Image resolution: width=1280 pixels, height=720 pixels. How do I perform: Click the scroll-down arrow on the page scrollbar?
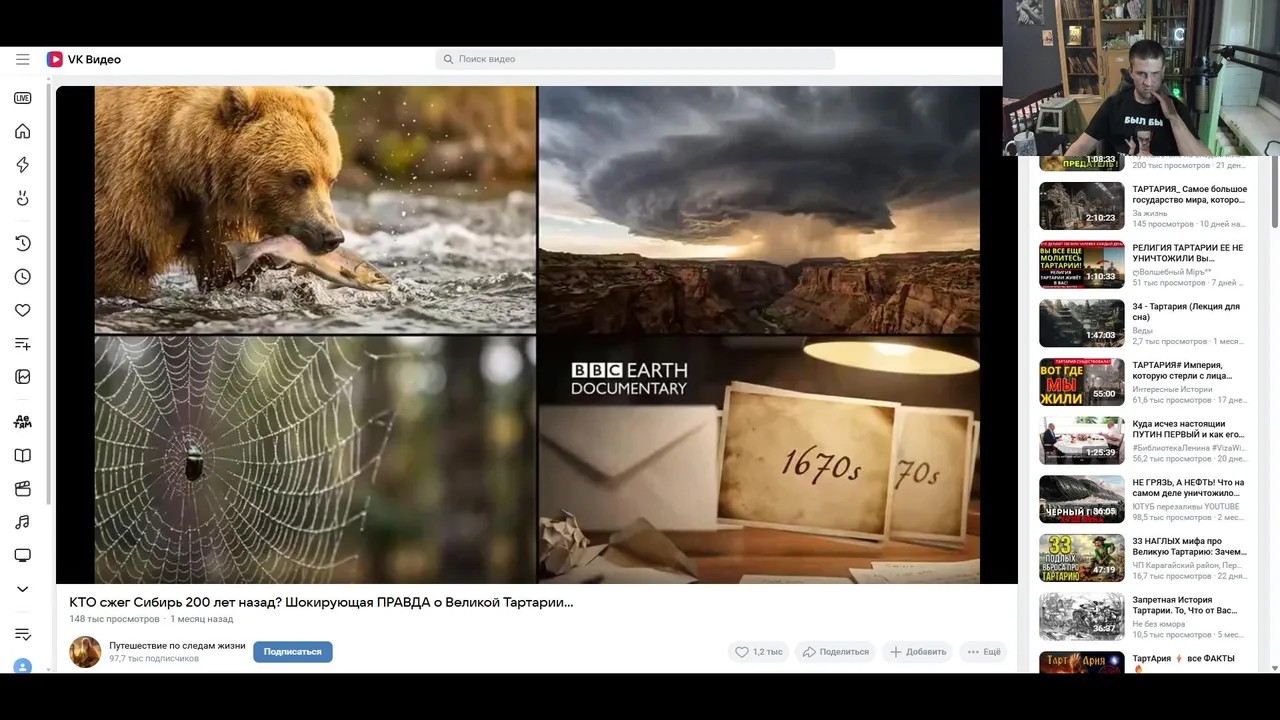[1274, 667]
